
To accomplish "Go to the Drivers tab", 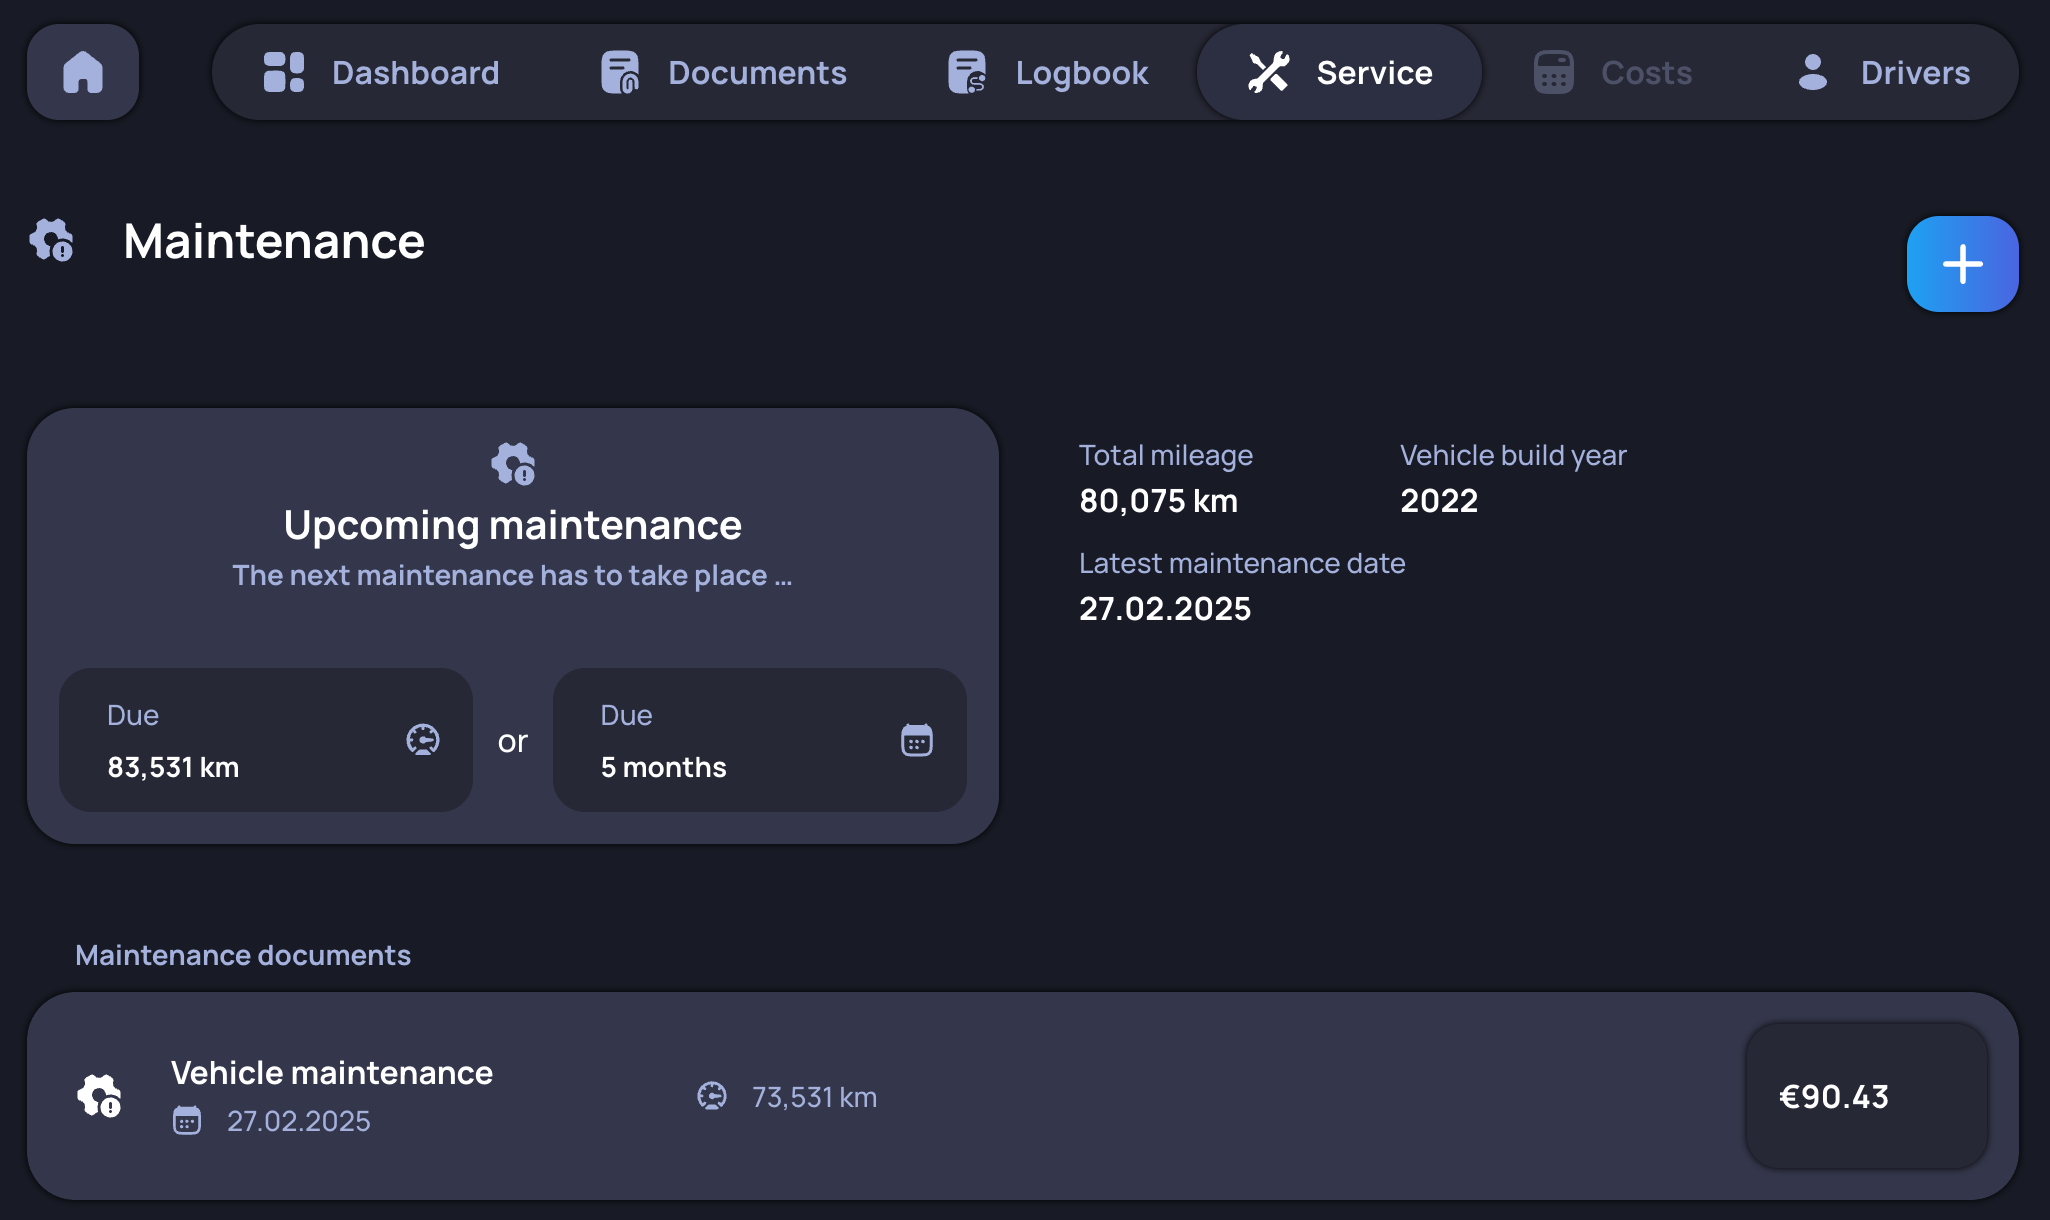I will [1882, 72].
